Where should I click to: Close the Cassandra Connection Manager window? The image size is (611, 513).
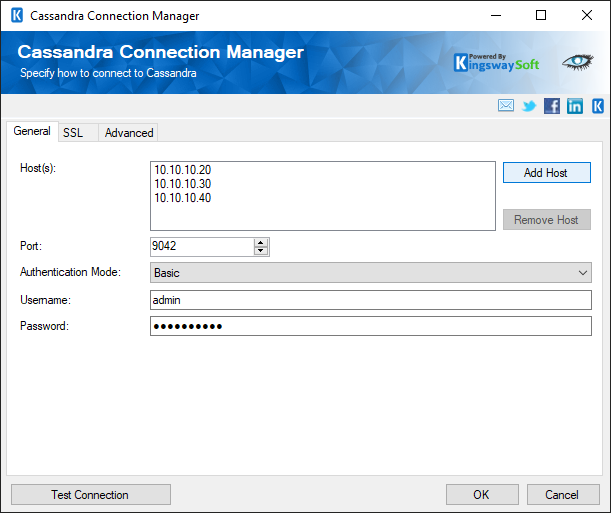[586, 16]
